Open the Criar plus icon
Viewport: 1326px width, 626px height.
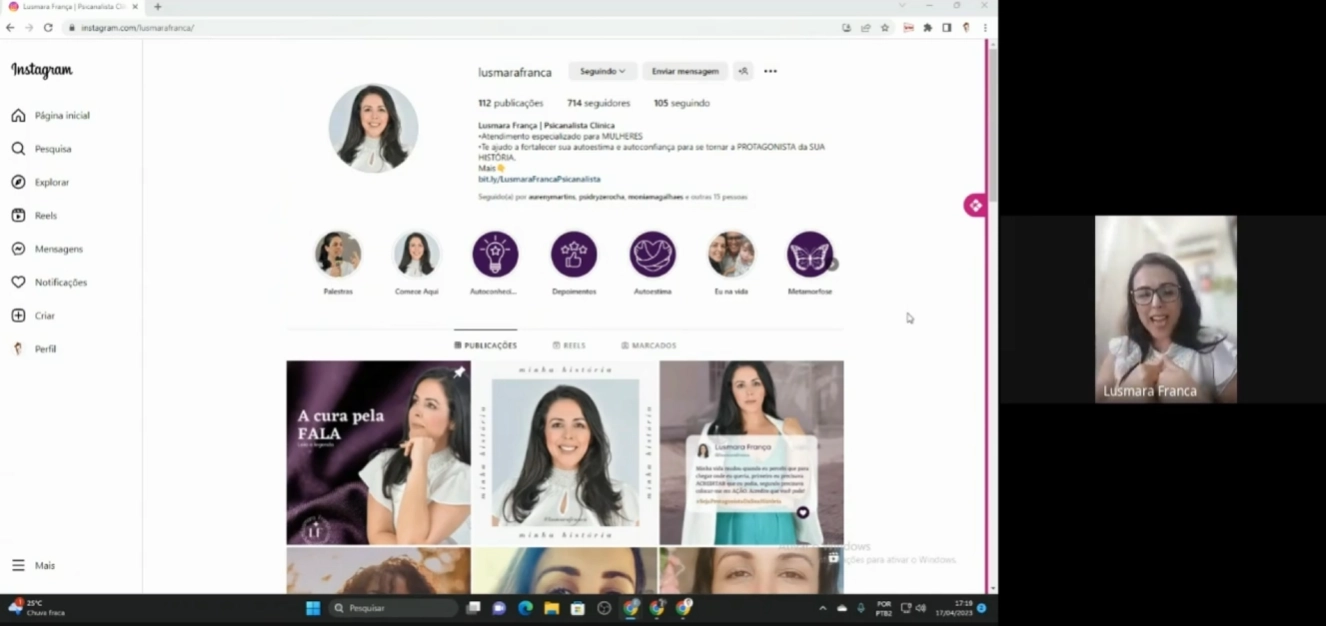18,315
